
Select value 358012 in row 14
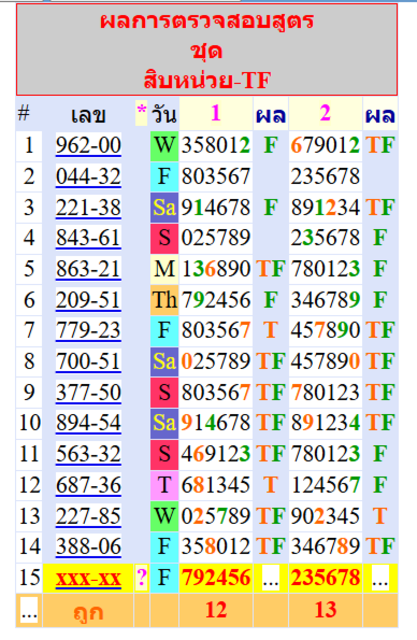tap(216, 547)
